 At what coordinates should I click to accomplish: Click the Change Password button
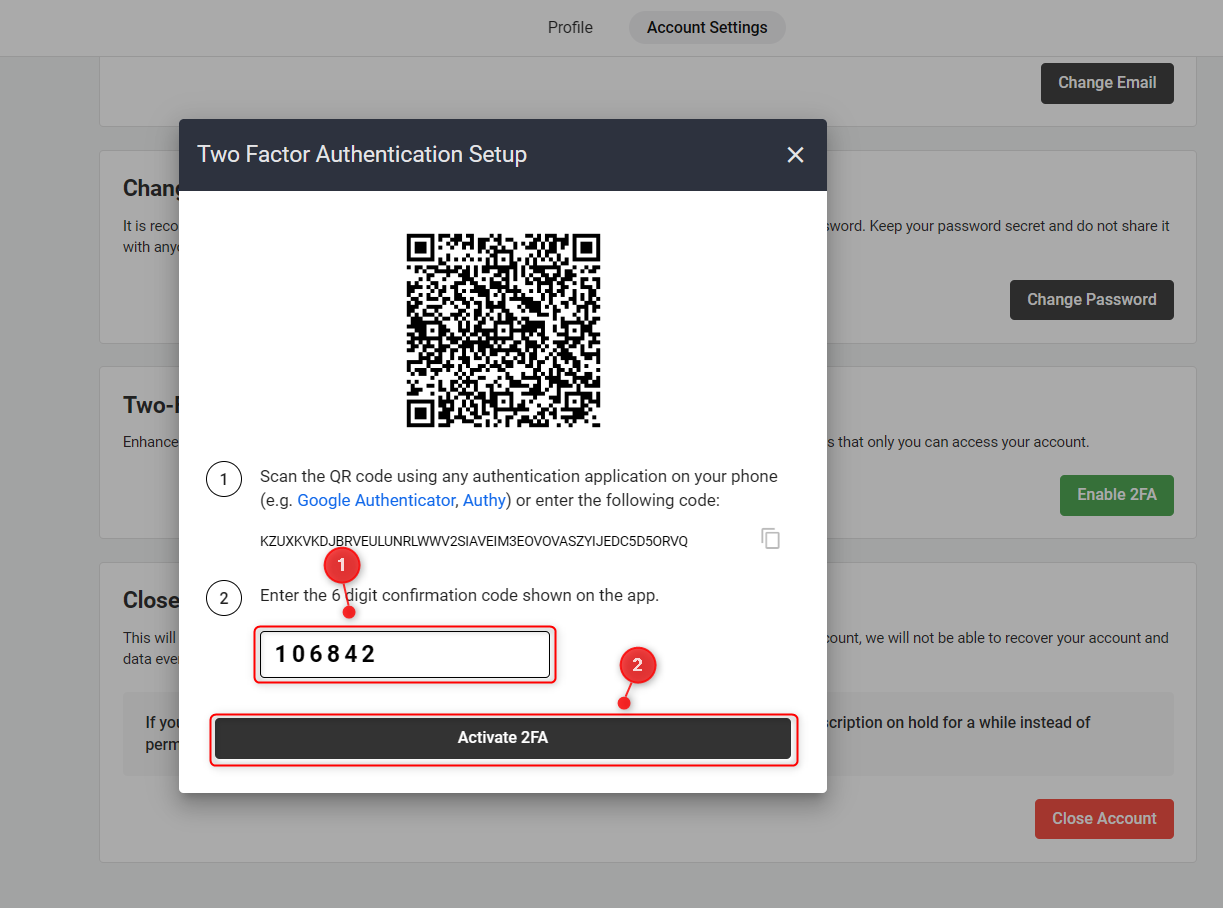click(x=1092, y=300)
